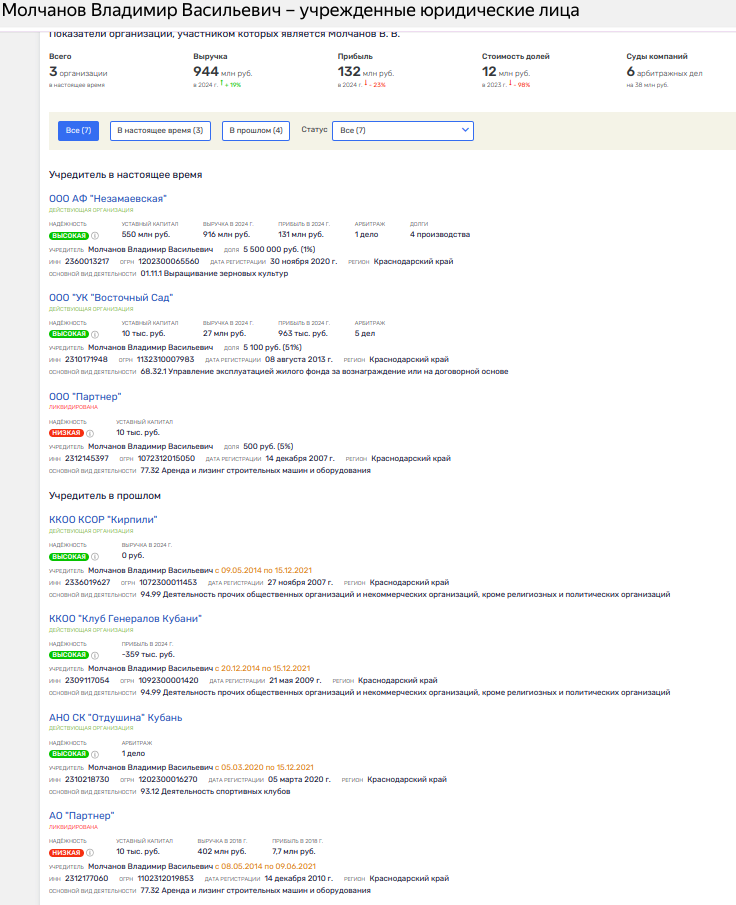This screenshot has width=736, height=905.
Task: Click ИНН 2360013217 value
Action: 87,261
